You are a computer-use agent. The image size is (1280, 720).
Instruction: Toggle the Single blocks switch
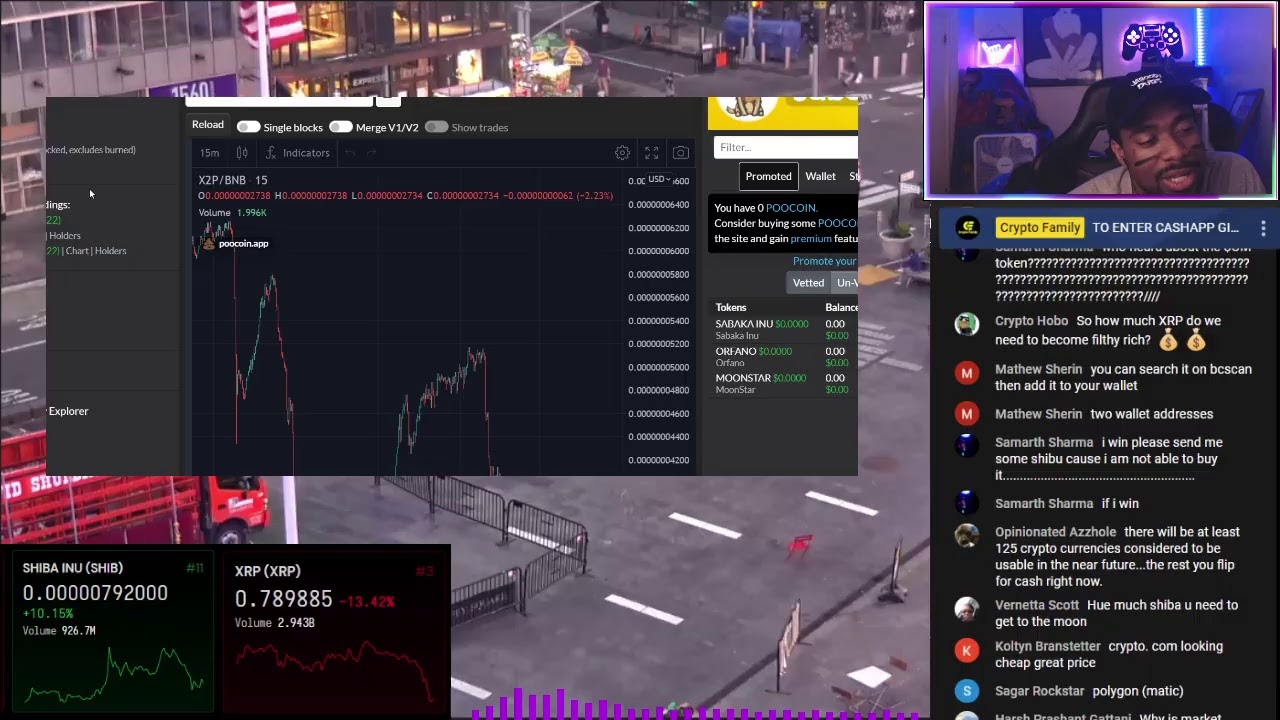[248, 127]
